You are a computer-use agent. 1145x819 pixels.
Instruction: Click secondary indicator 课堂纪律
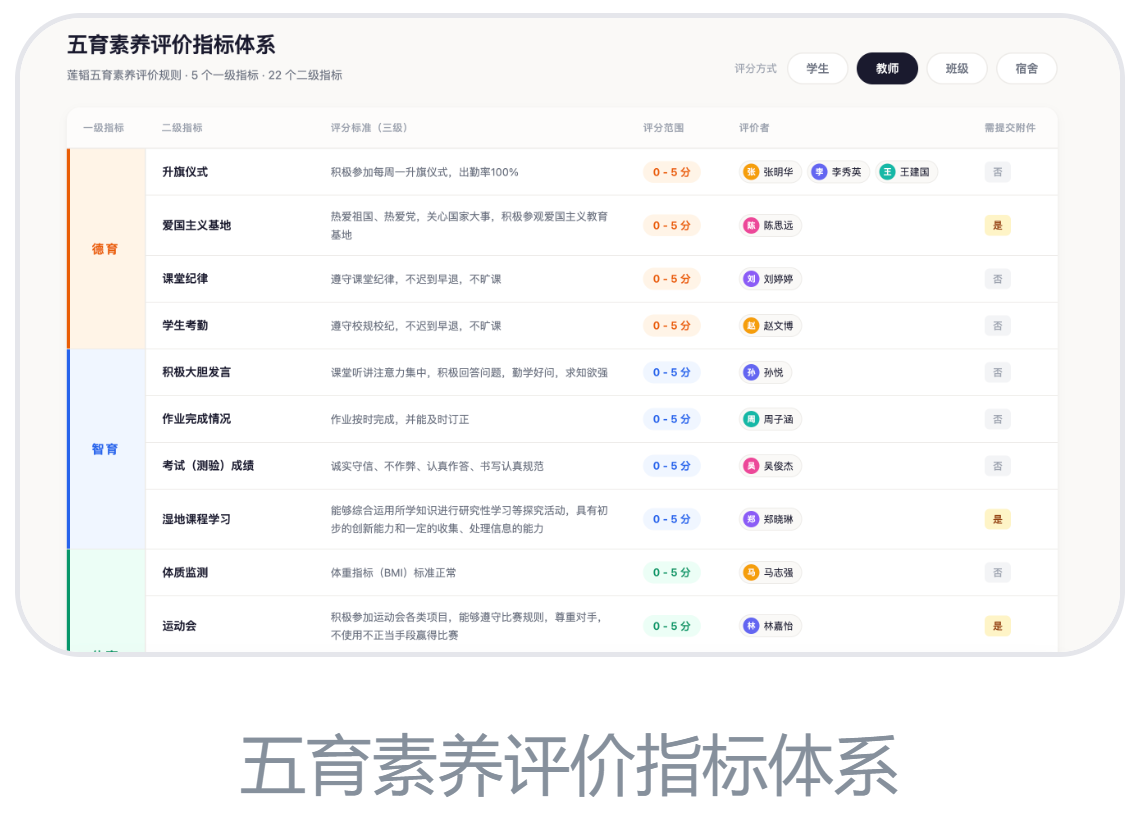(185, 279)
